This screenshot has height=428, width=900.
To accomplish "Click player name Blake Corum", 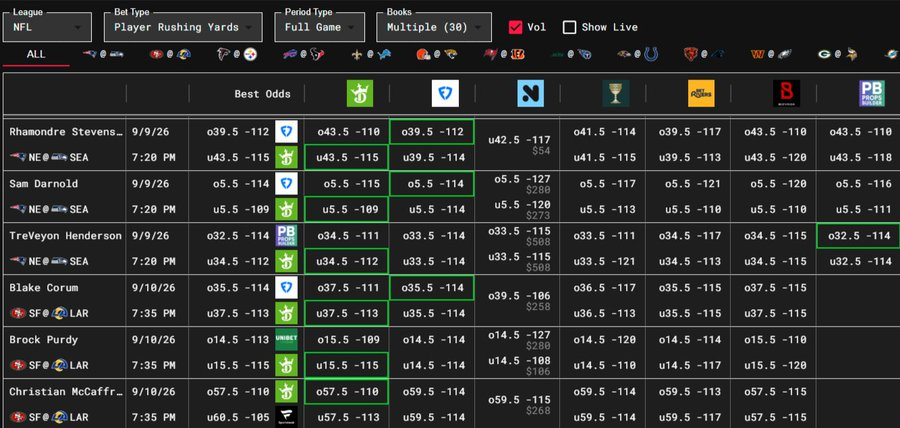I will pyautogui.click(x=44, y=287).
